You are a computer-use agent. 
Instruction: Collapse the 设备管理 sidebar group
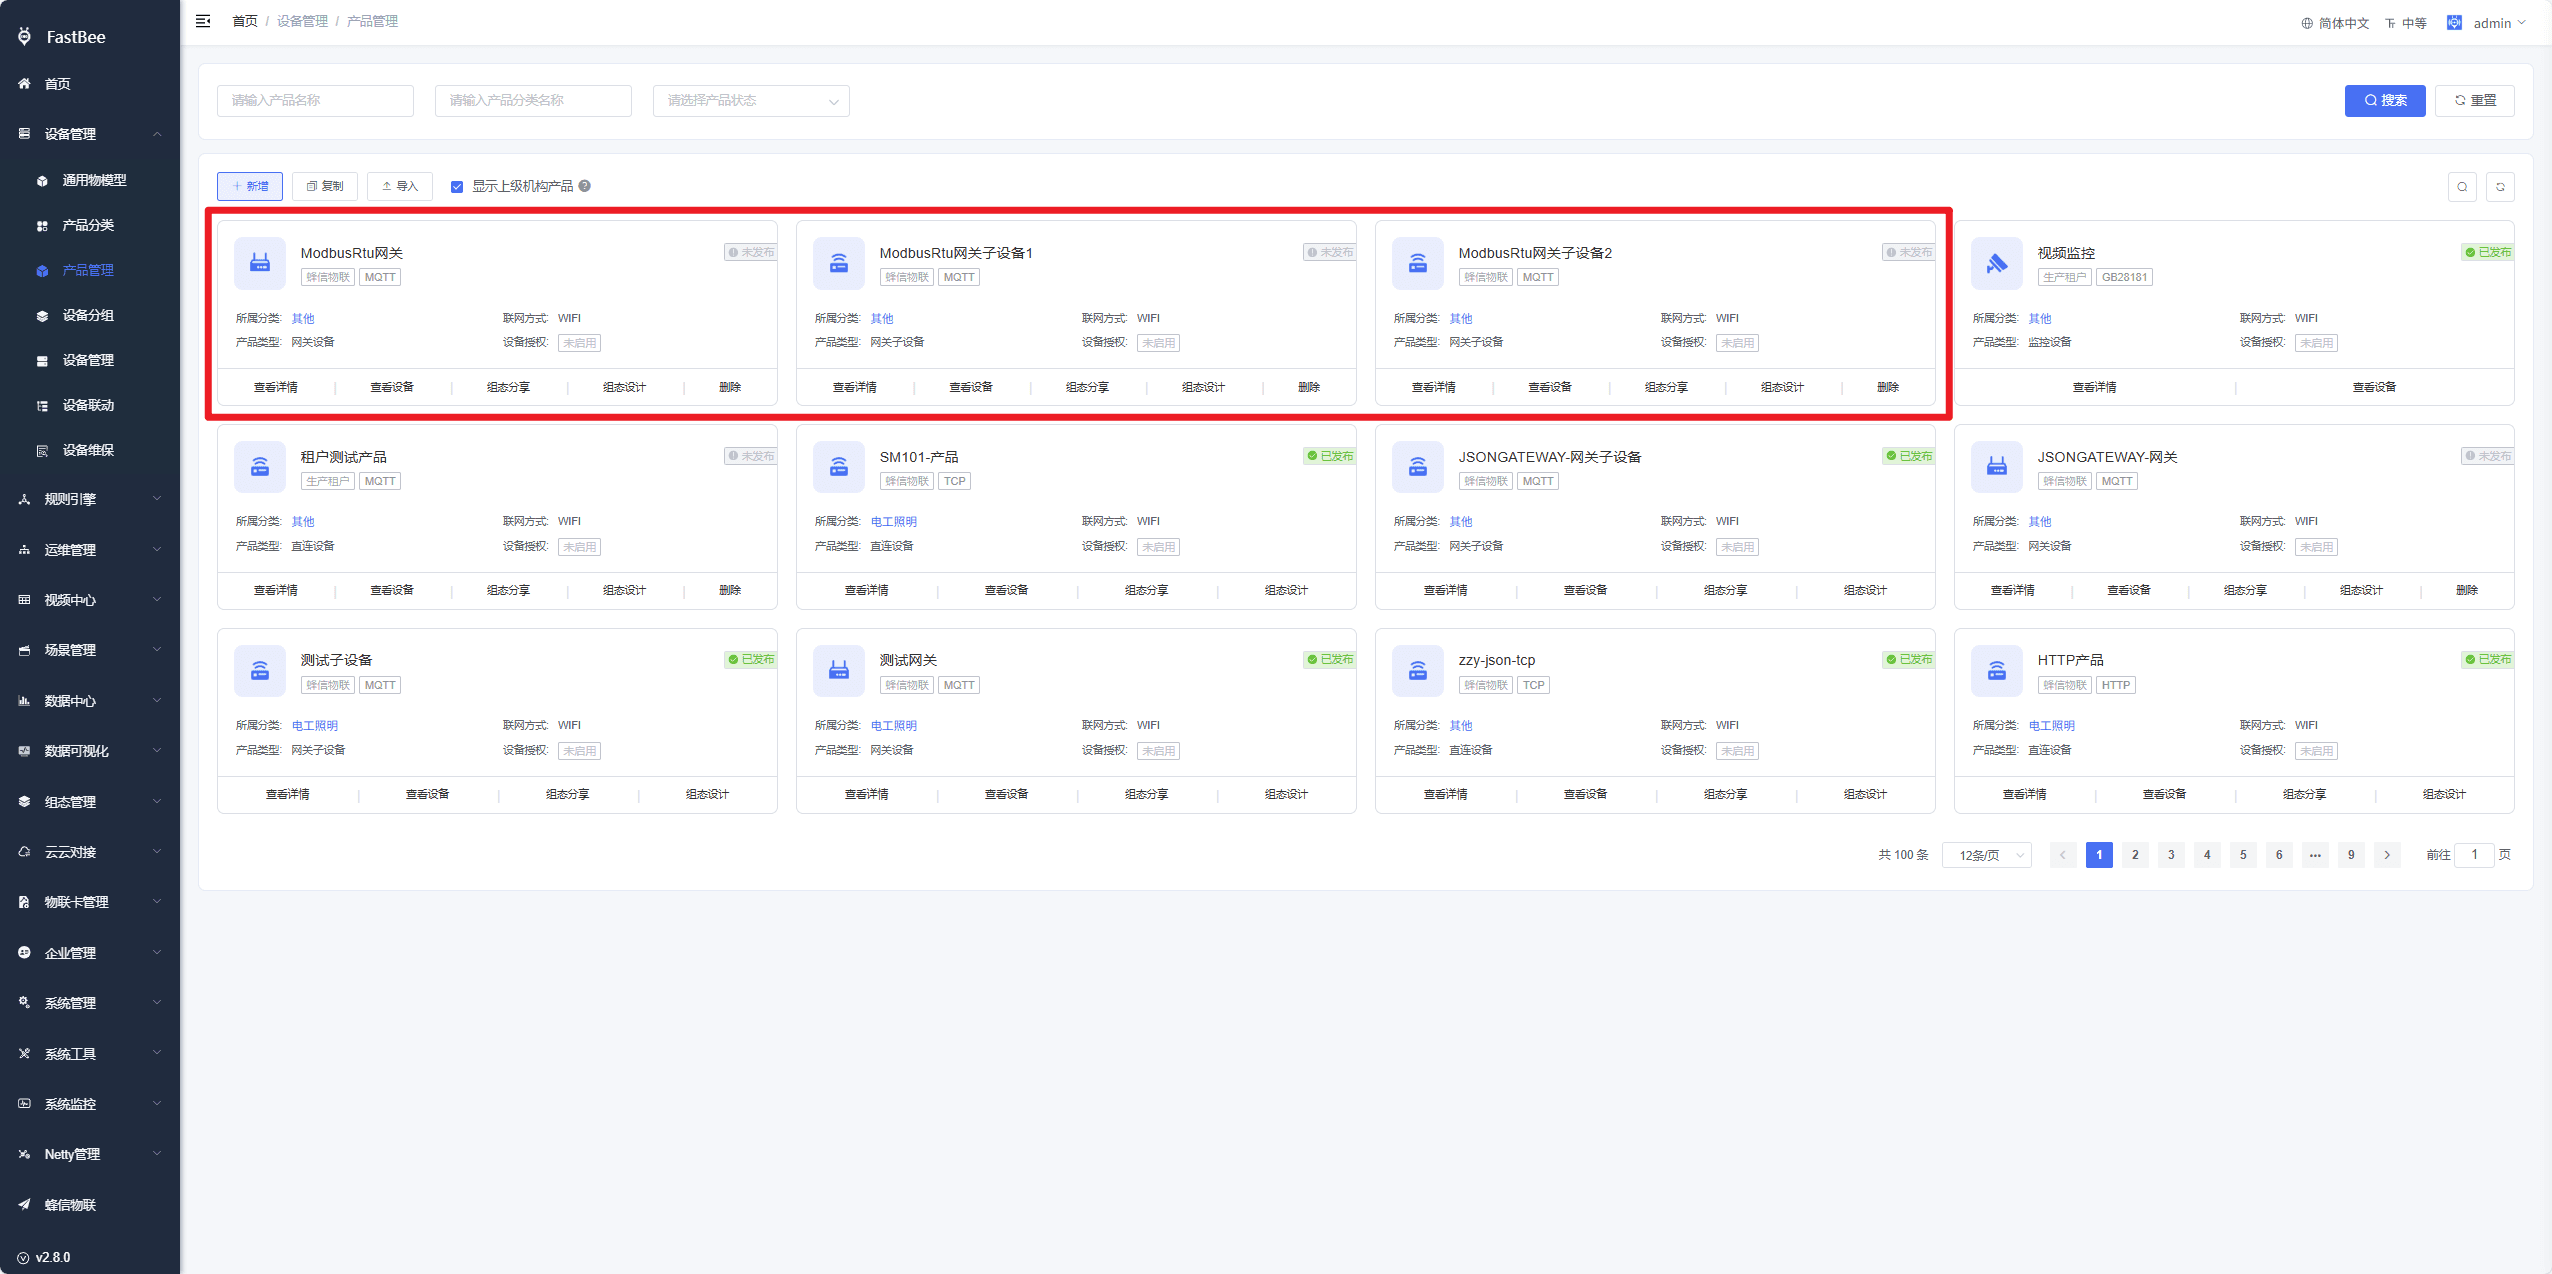(90, 134)
